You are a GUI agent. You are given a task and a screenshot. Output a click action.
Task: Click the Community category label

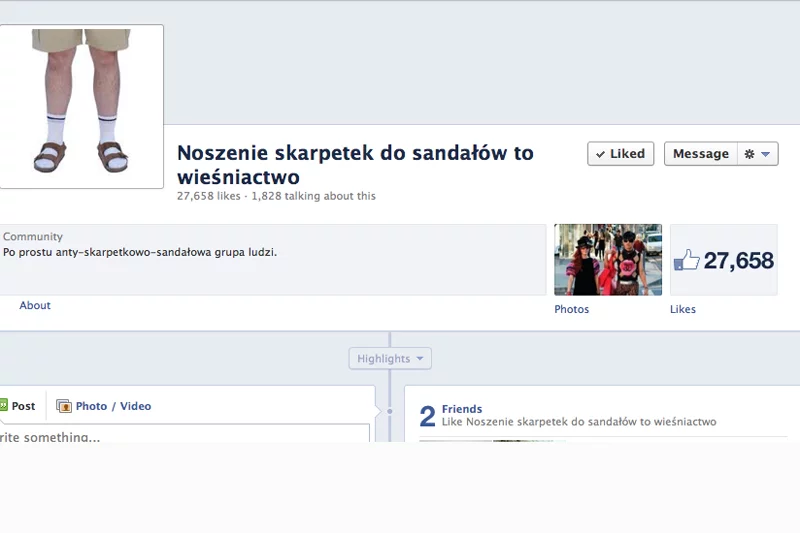33,236
